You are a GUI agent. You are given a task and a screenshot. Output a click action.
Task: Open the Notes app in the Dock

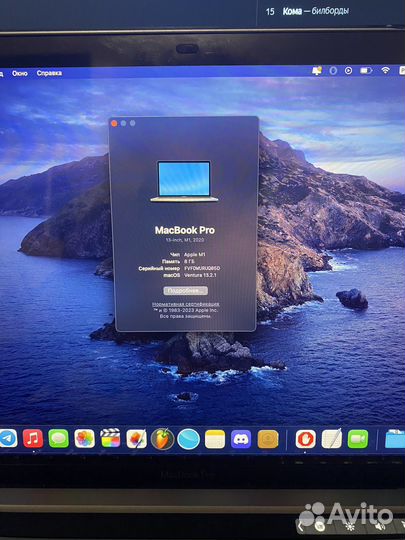pyautogui.click(x=215, y=439)
